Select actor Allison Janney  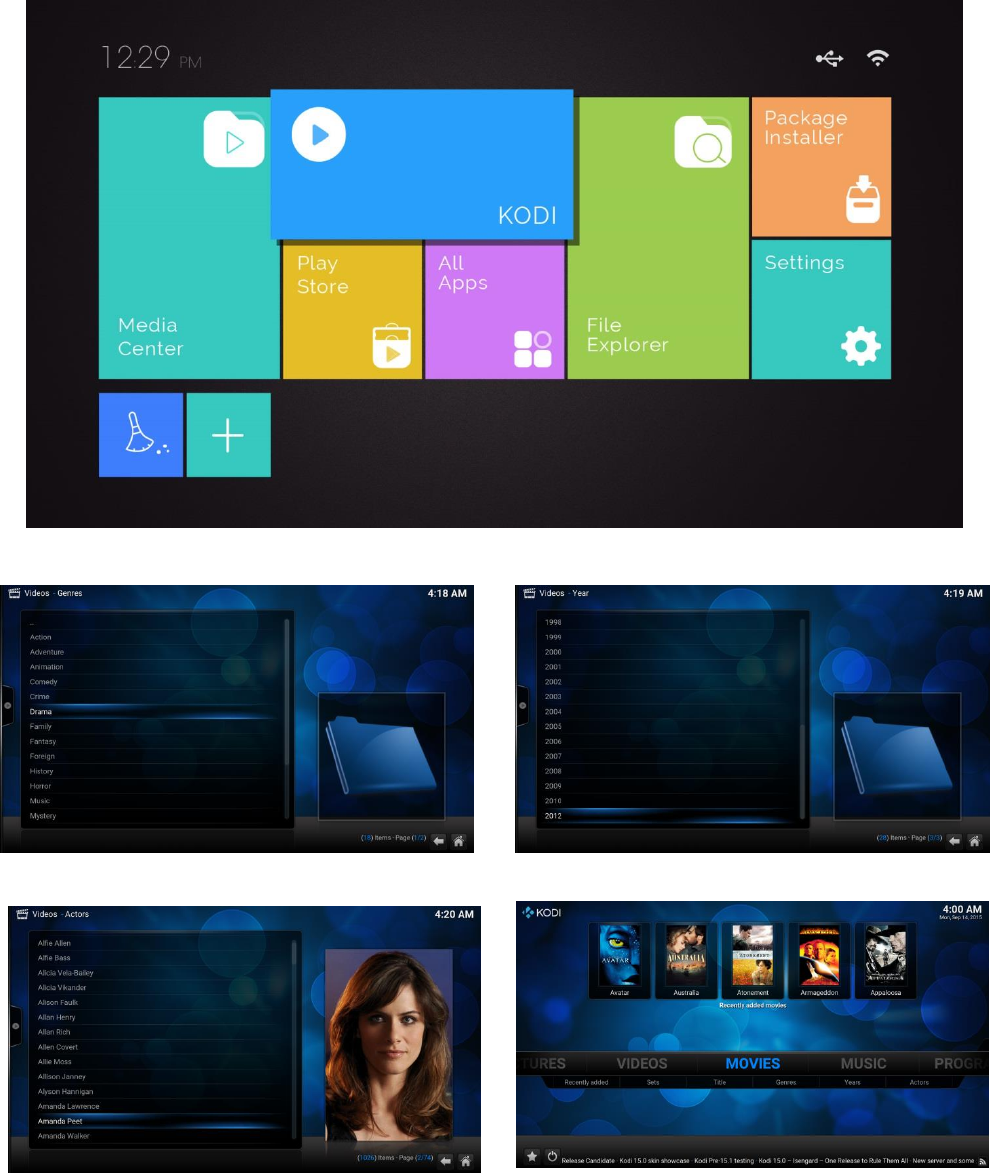(161, 1076)
